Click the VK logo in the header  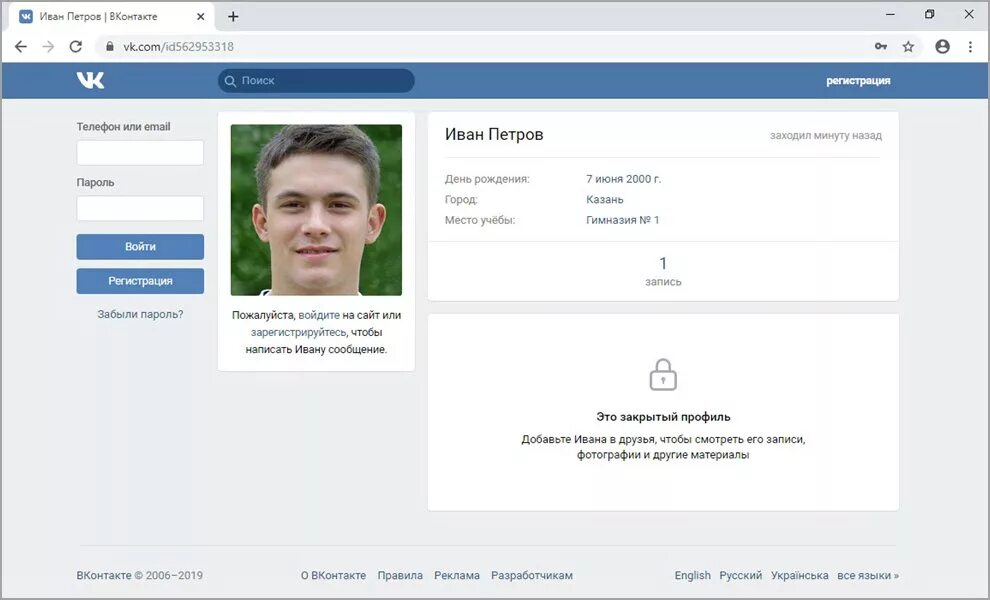pos(90,79)
